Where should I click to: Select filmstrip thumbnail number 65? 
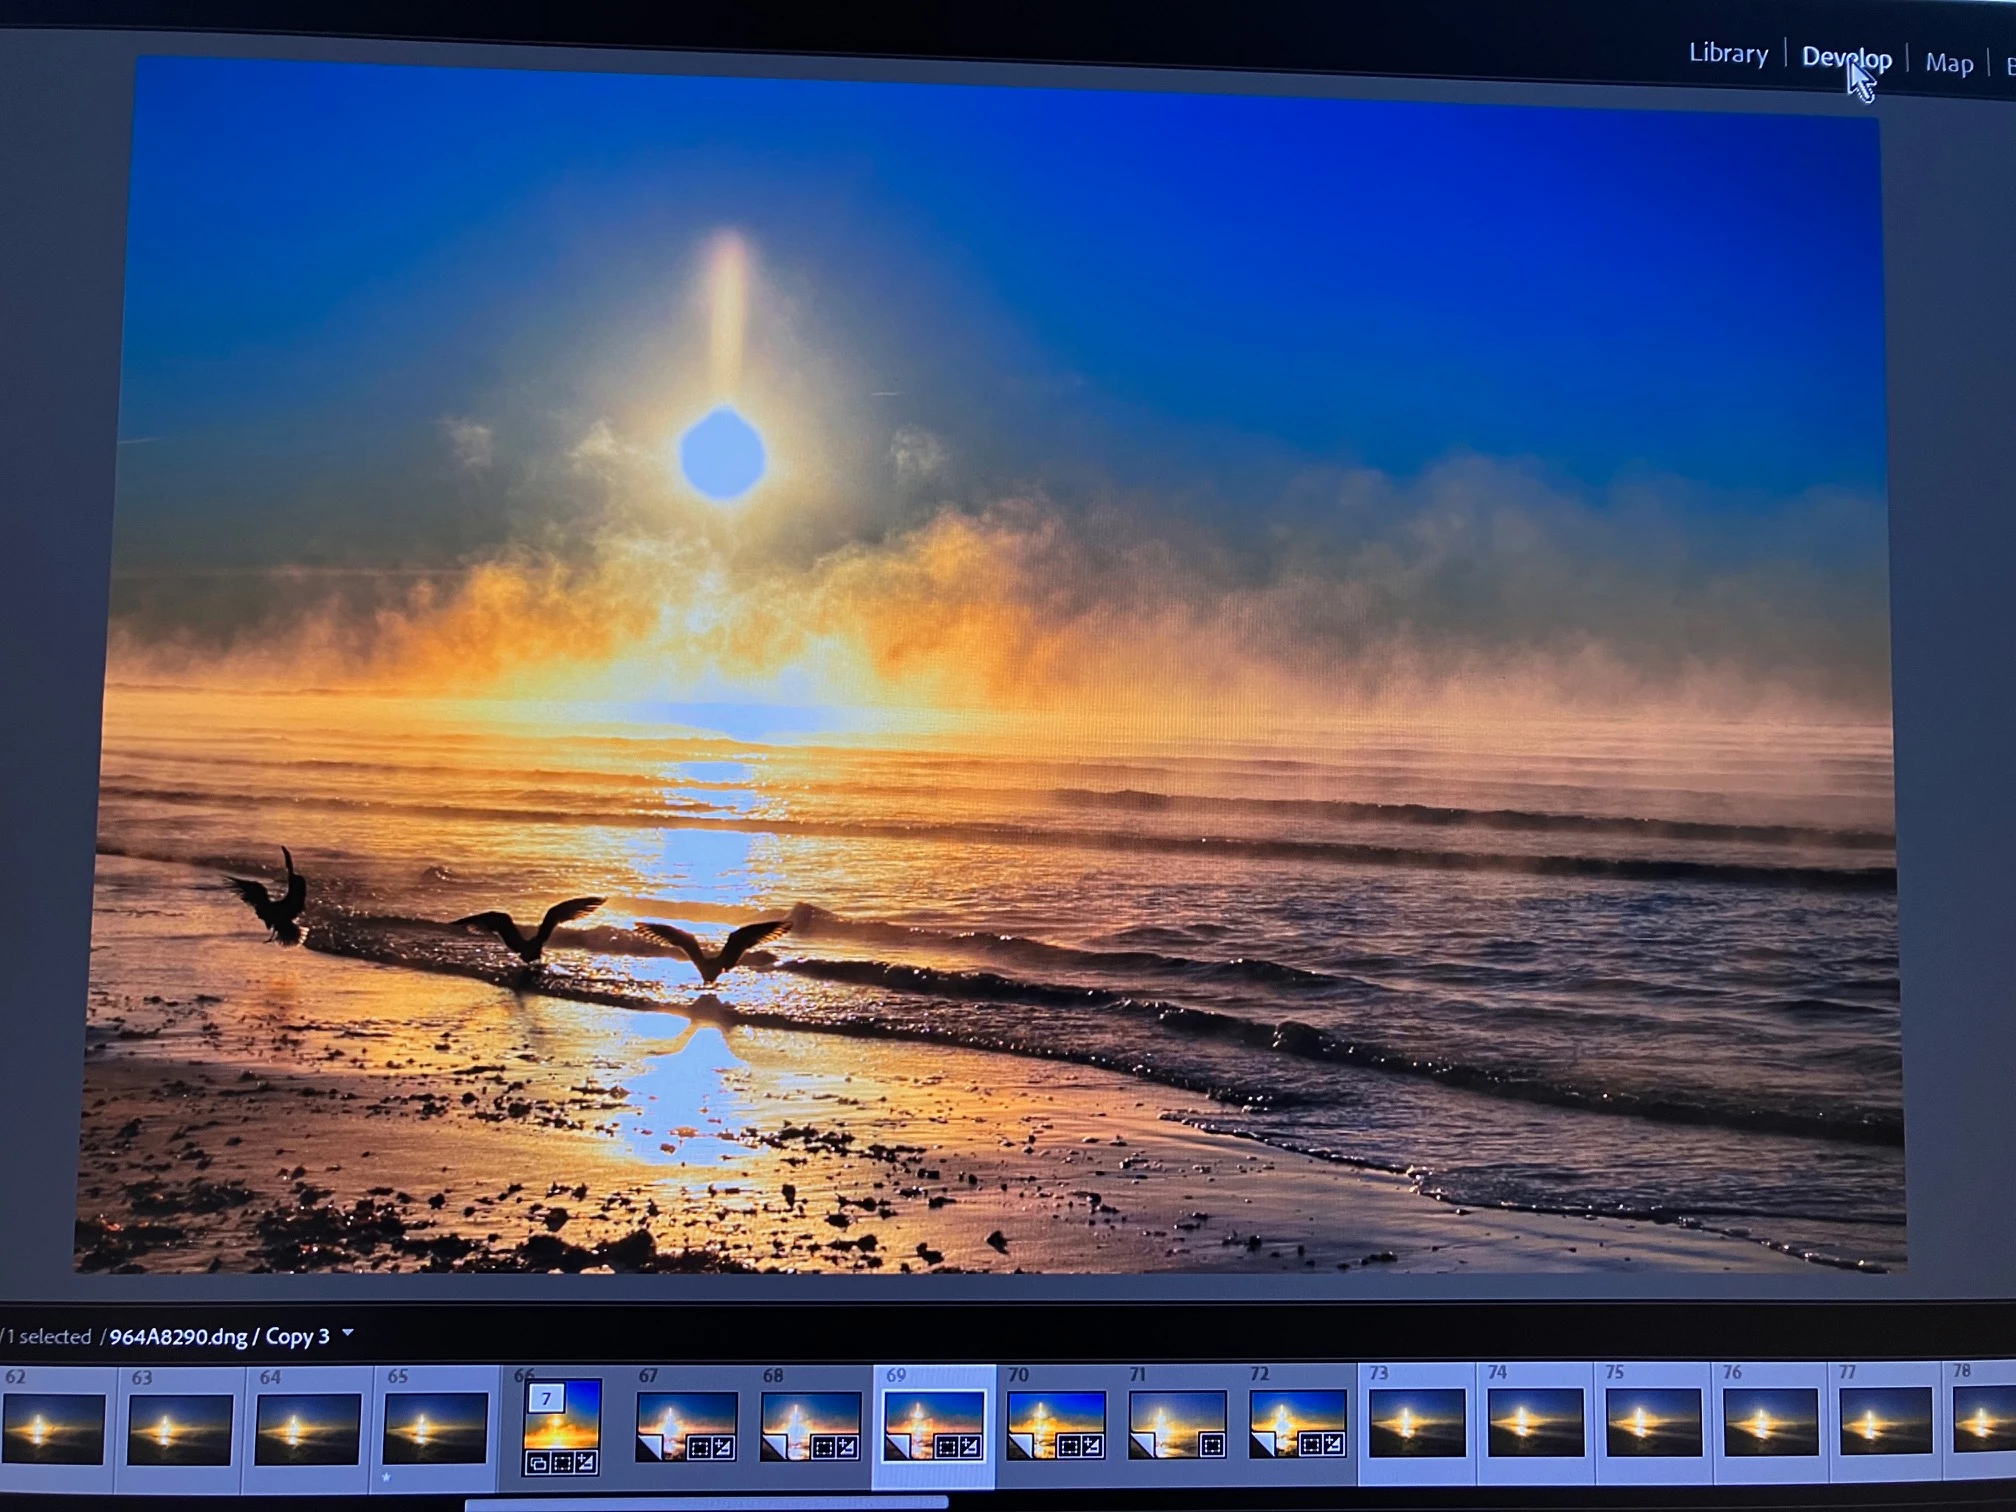coord(435,1428)
